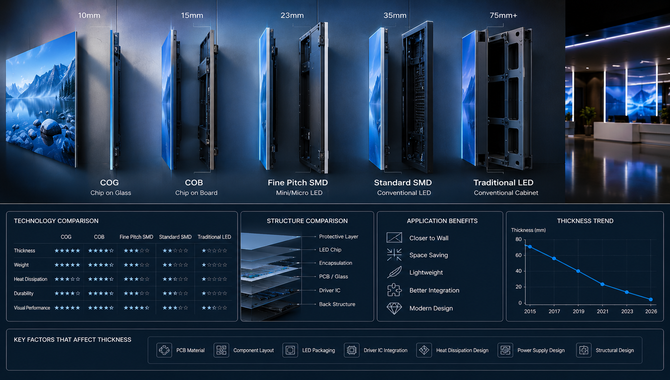The image size is (670, 380).
Task: Select the Thickness row label in table
Action: [x=24, y=250]
